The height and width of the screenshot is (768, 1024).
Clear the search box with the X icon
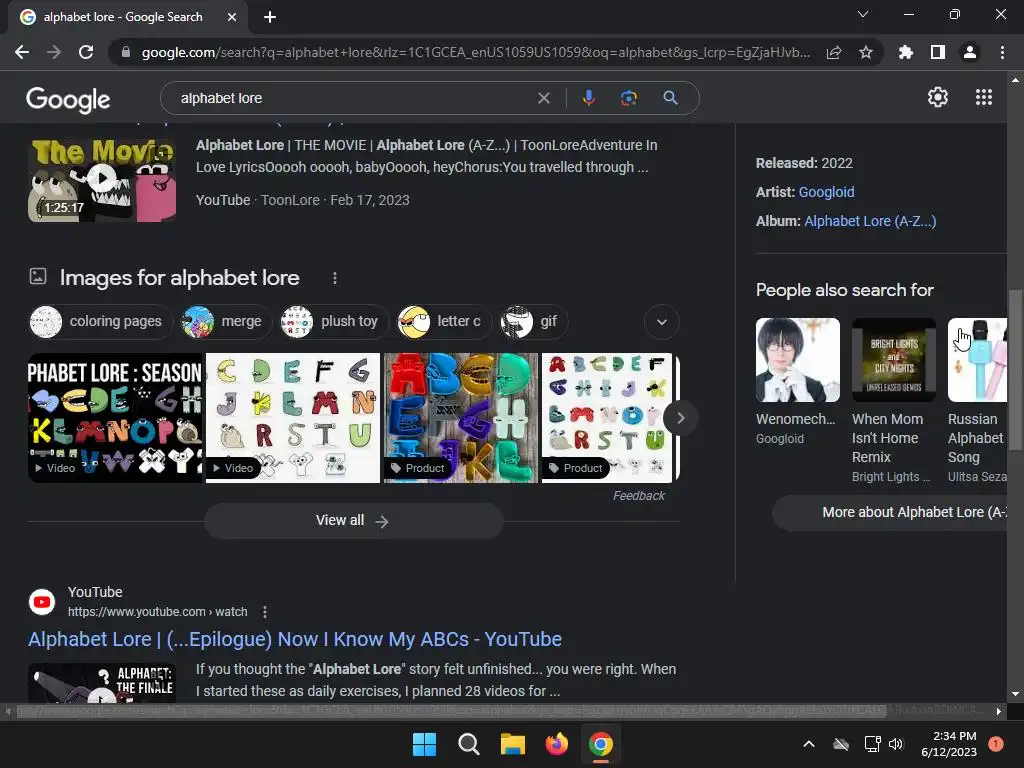click(543, 98)
